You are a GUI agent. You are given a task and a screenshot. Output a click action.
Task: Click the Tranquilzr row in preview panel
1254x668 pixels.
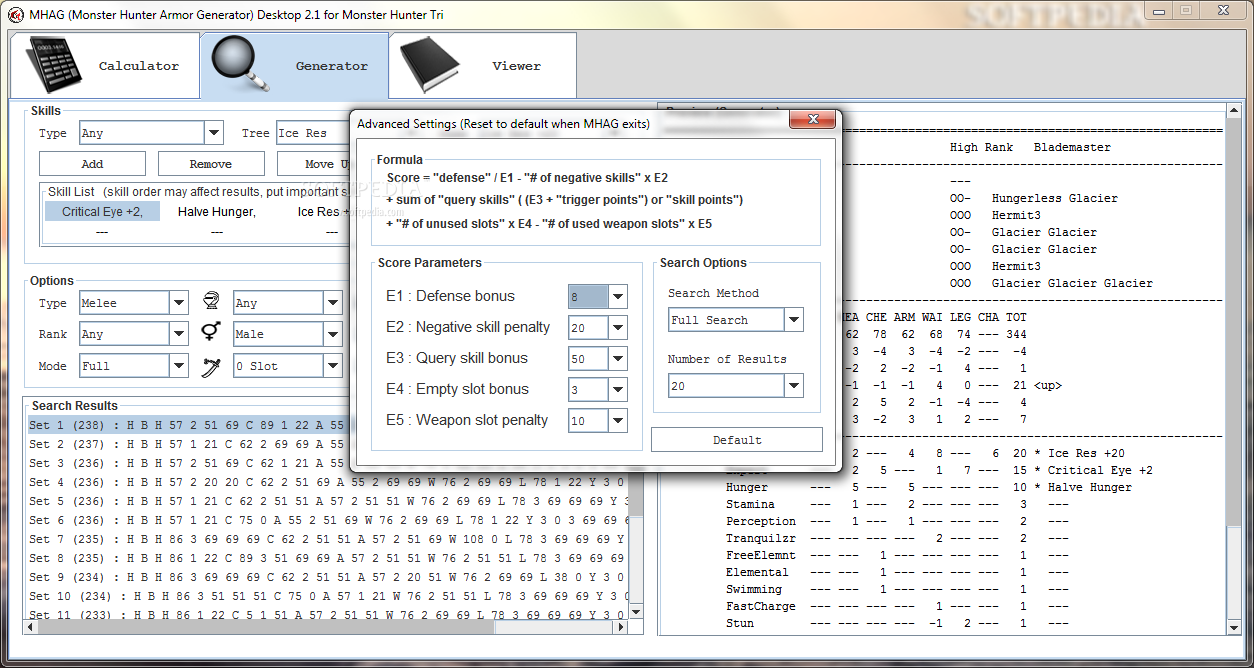[x=898, y=538]
